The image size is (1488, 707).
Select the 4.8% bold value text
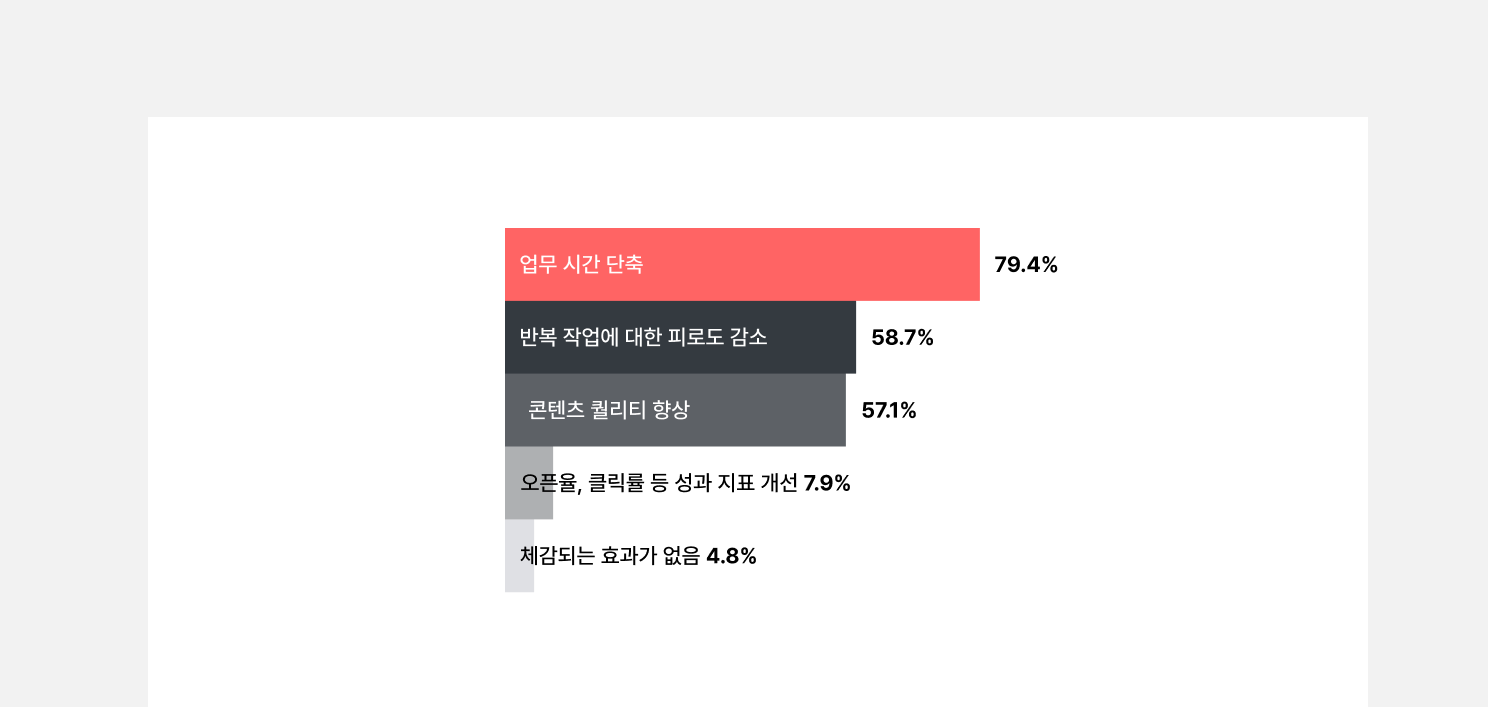pyautogui.click(x=732, y=556)
